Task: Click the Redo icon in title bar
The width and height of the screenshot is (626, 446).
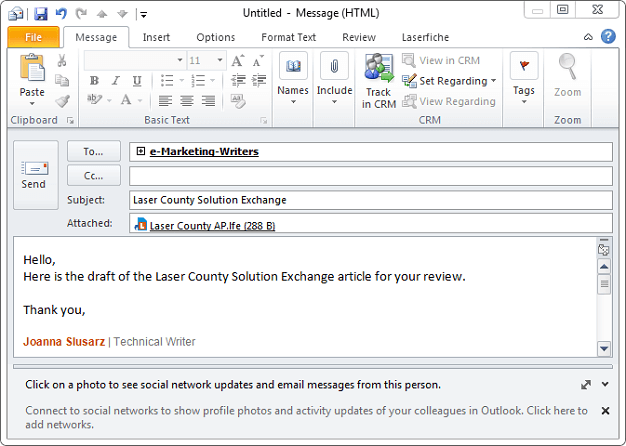Action: 81,14
